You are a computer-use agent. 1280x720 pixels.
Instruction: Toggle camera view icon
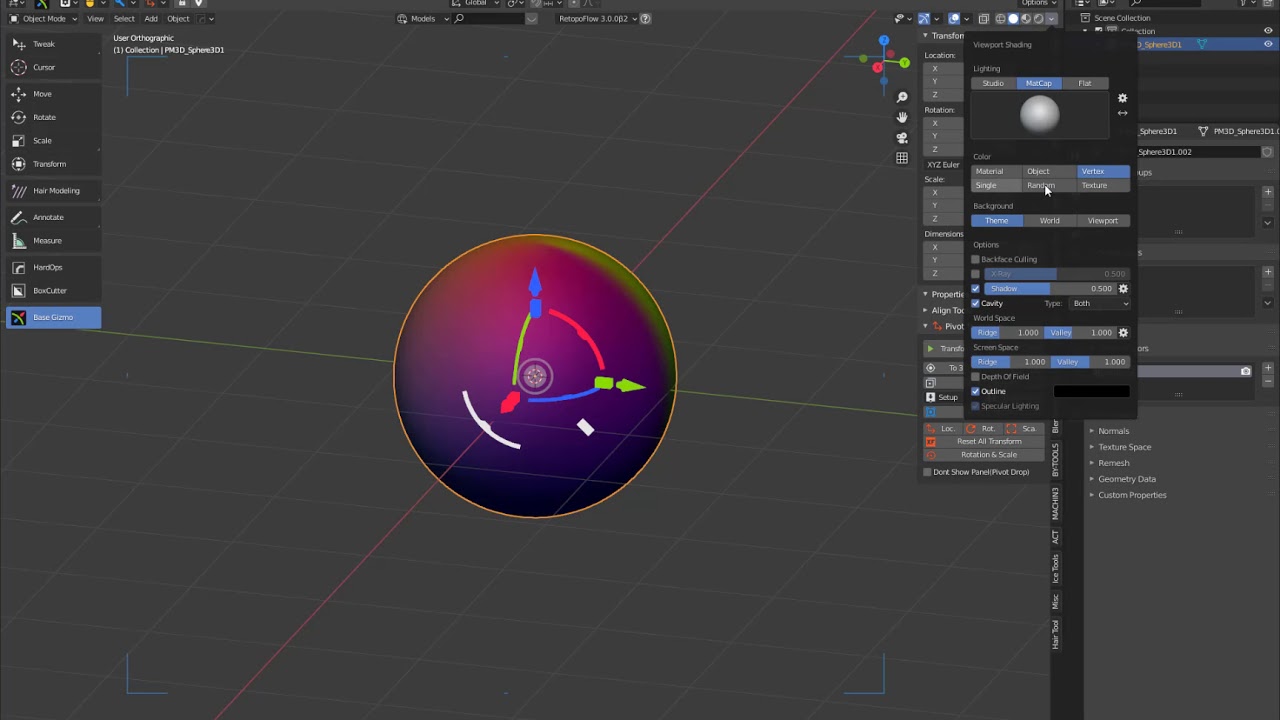pos(902,137)
